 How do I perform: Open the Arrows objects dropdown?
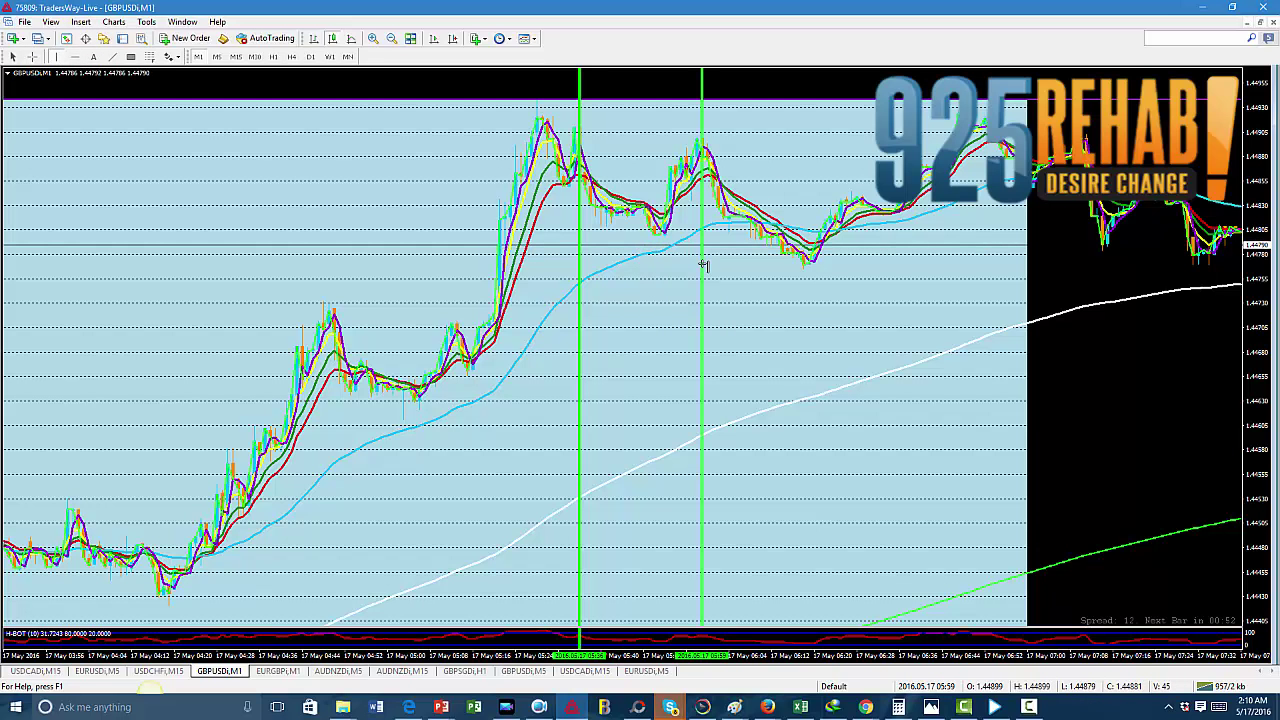click(171, 57)
